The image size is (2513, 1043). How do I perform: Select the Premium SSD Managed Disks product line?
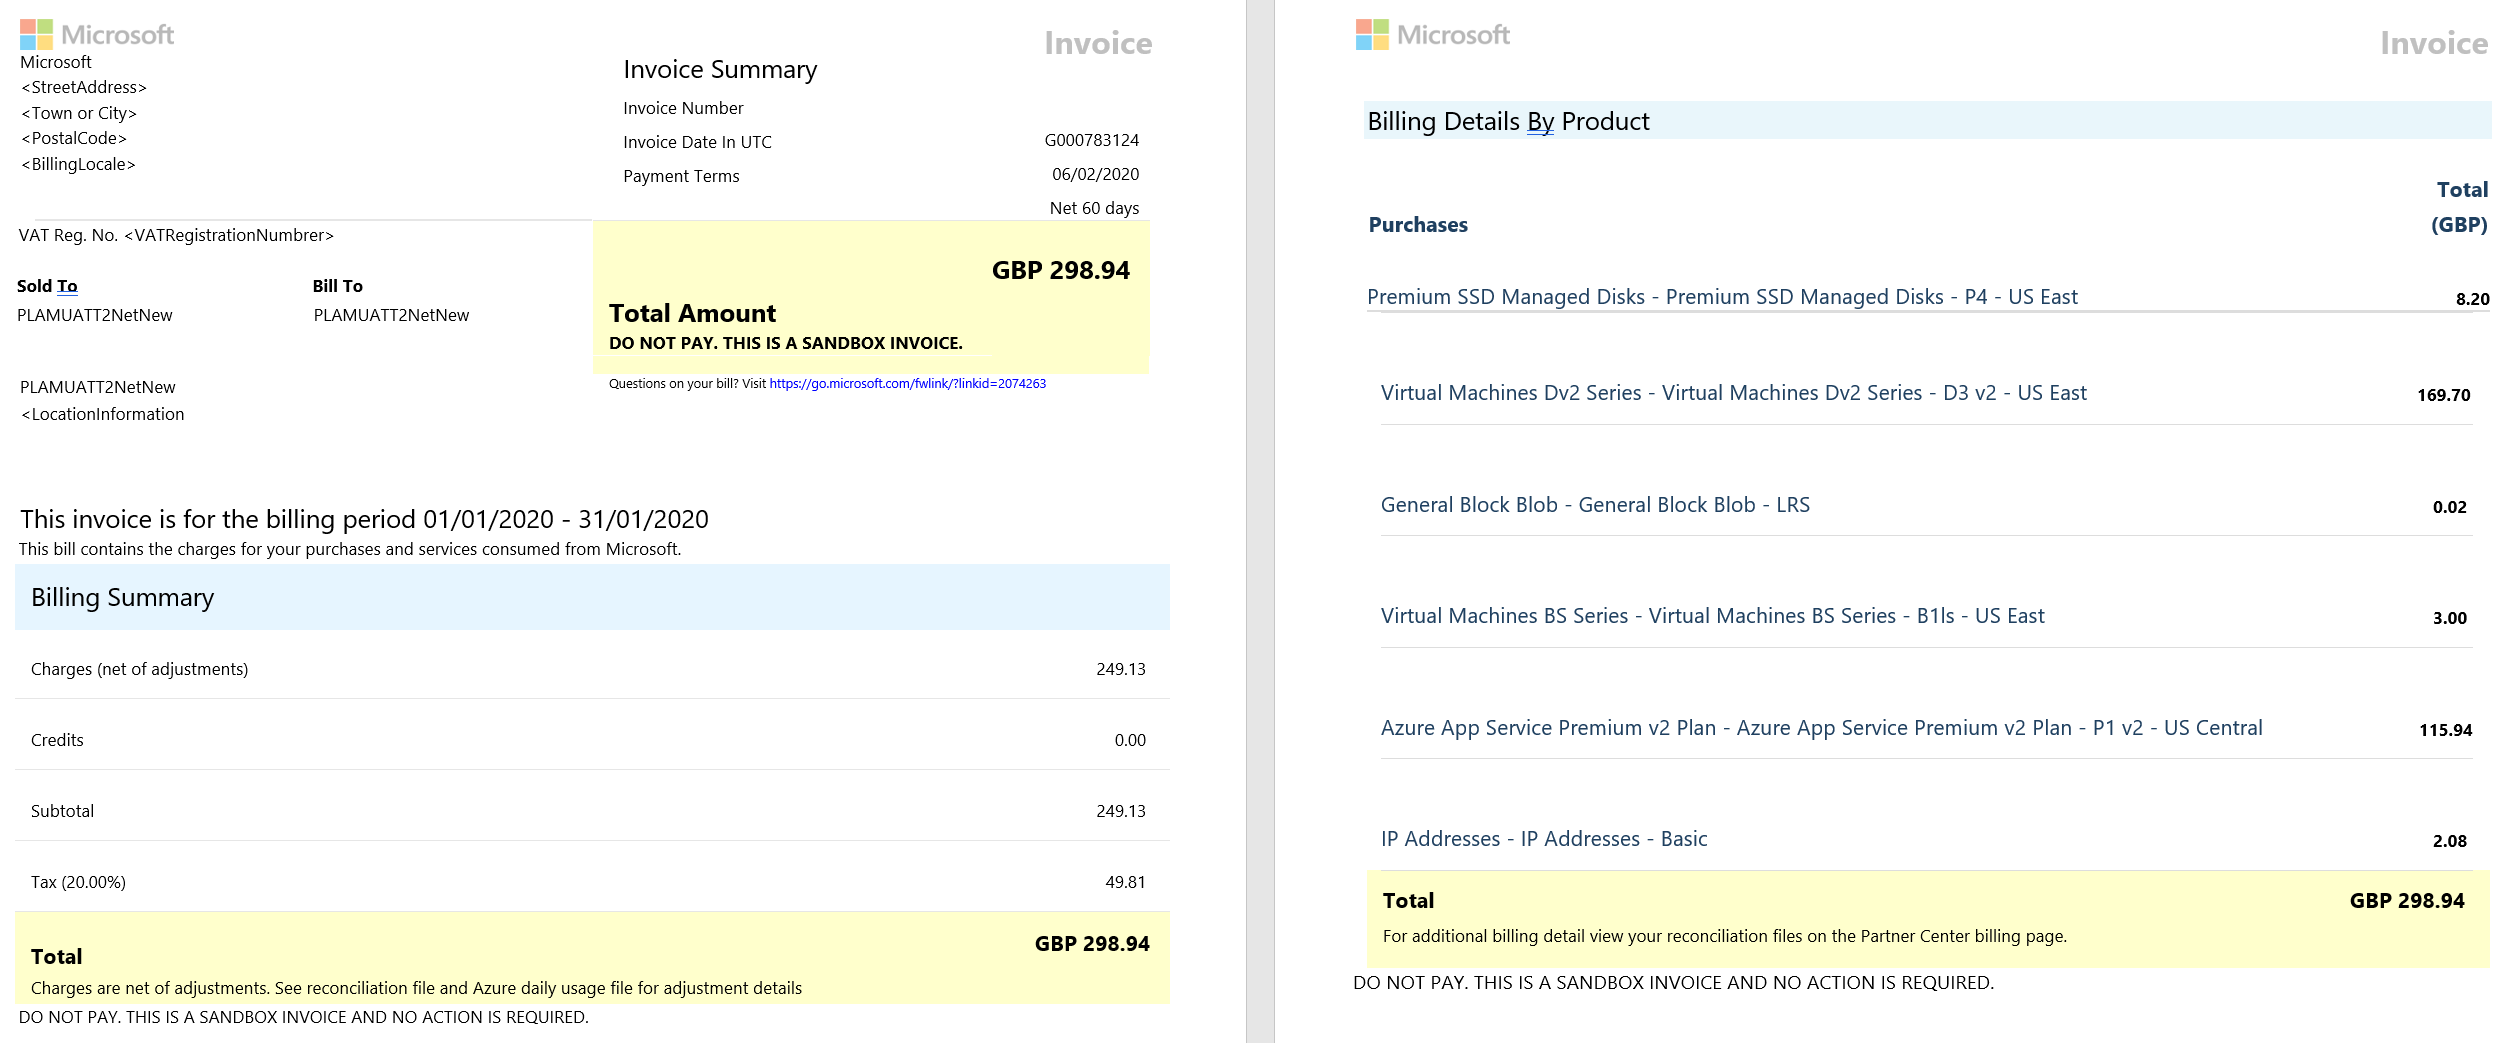point(1721,297)
